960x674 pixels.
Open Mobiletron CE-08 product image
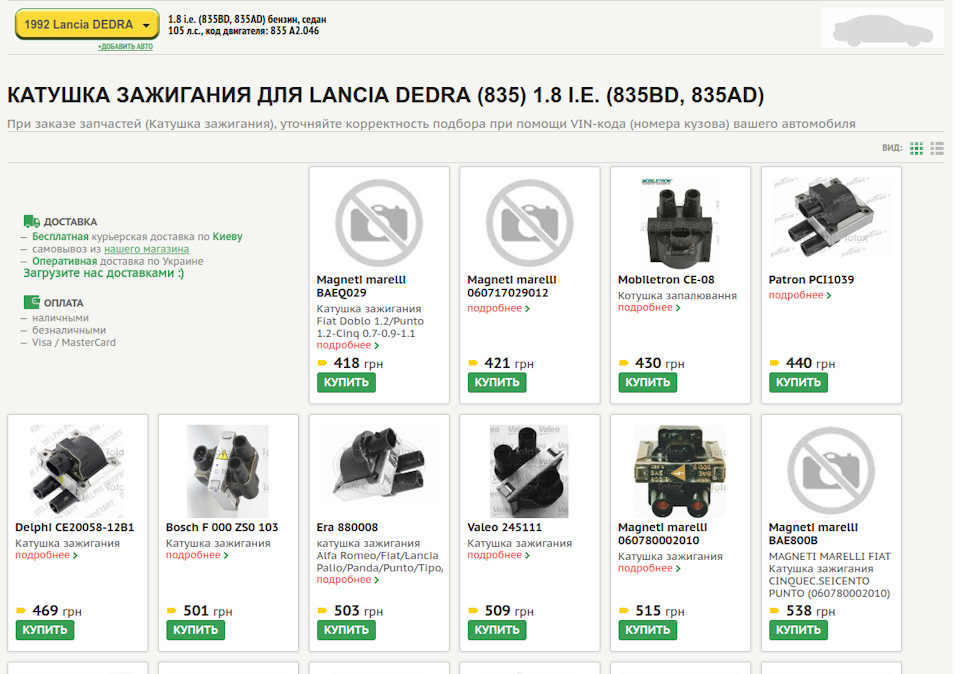pyautogui.click(x=680, y=223)
